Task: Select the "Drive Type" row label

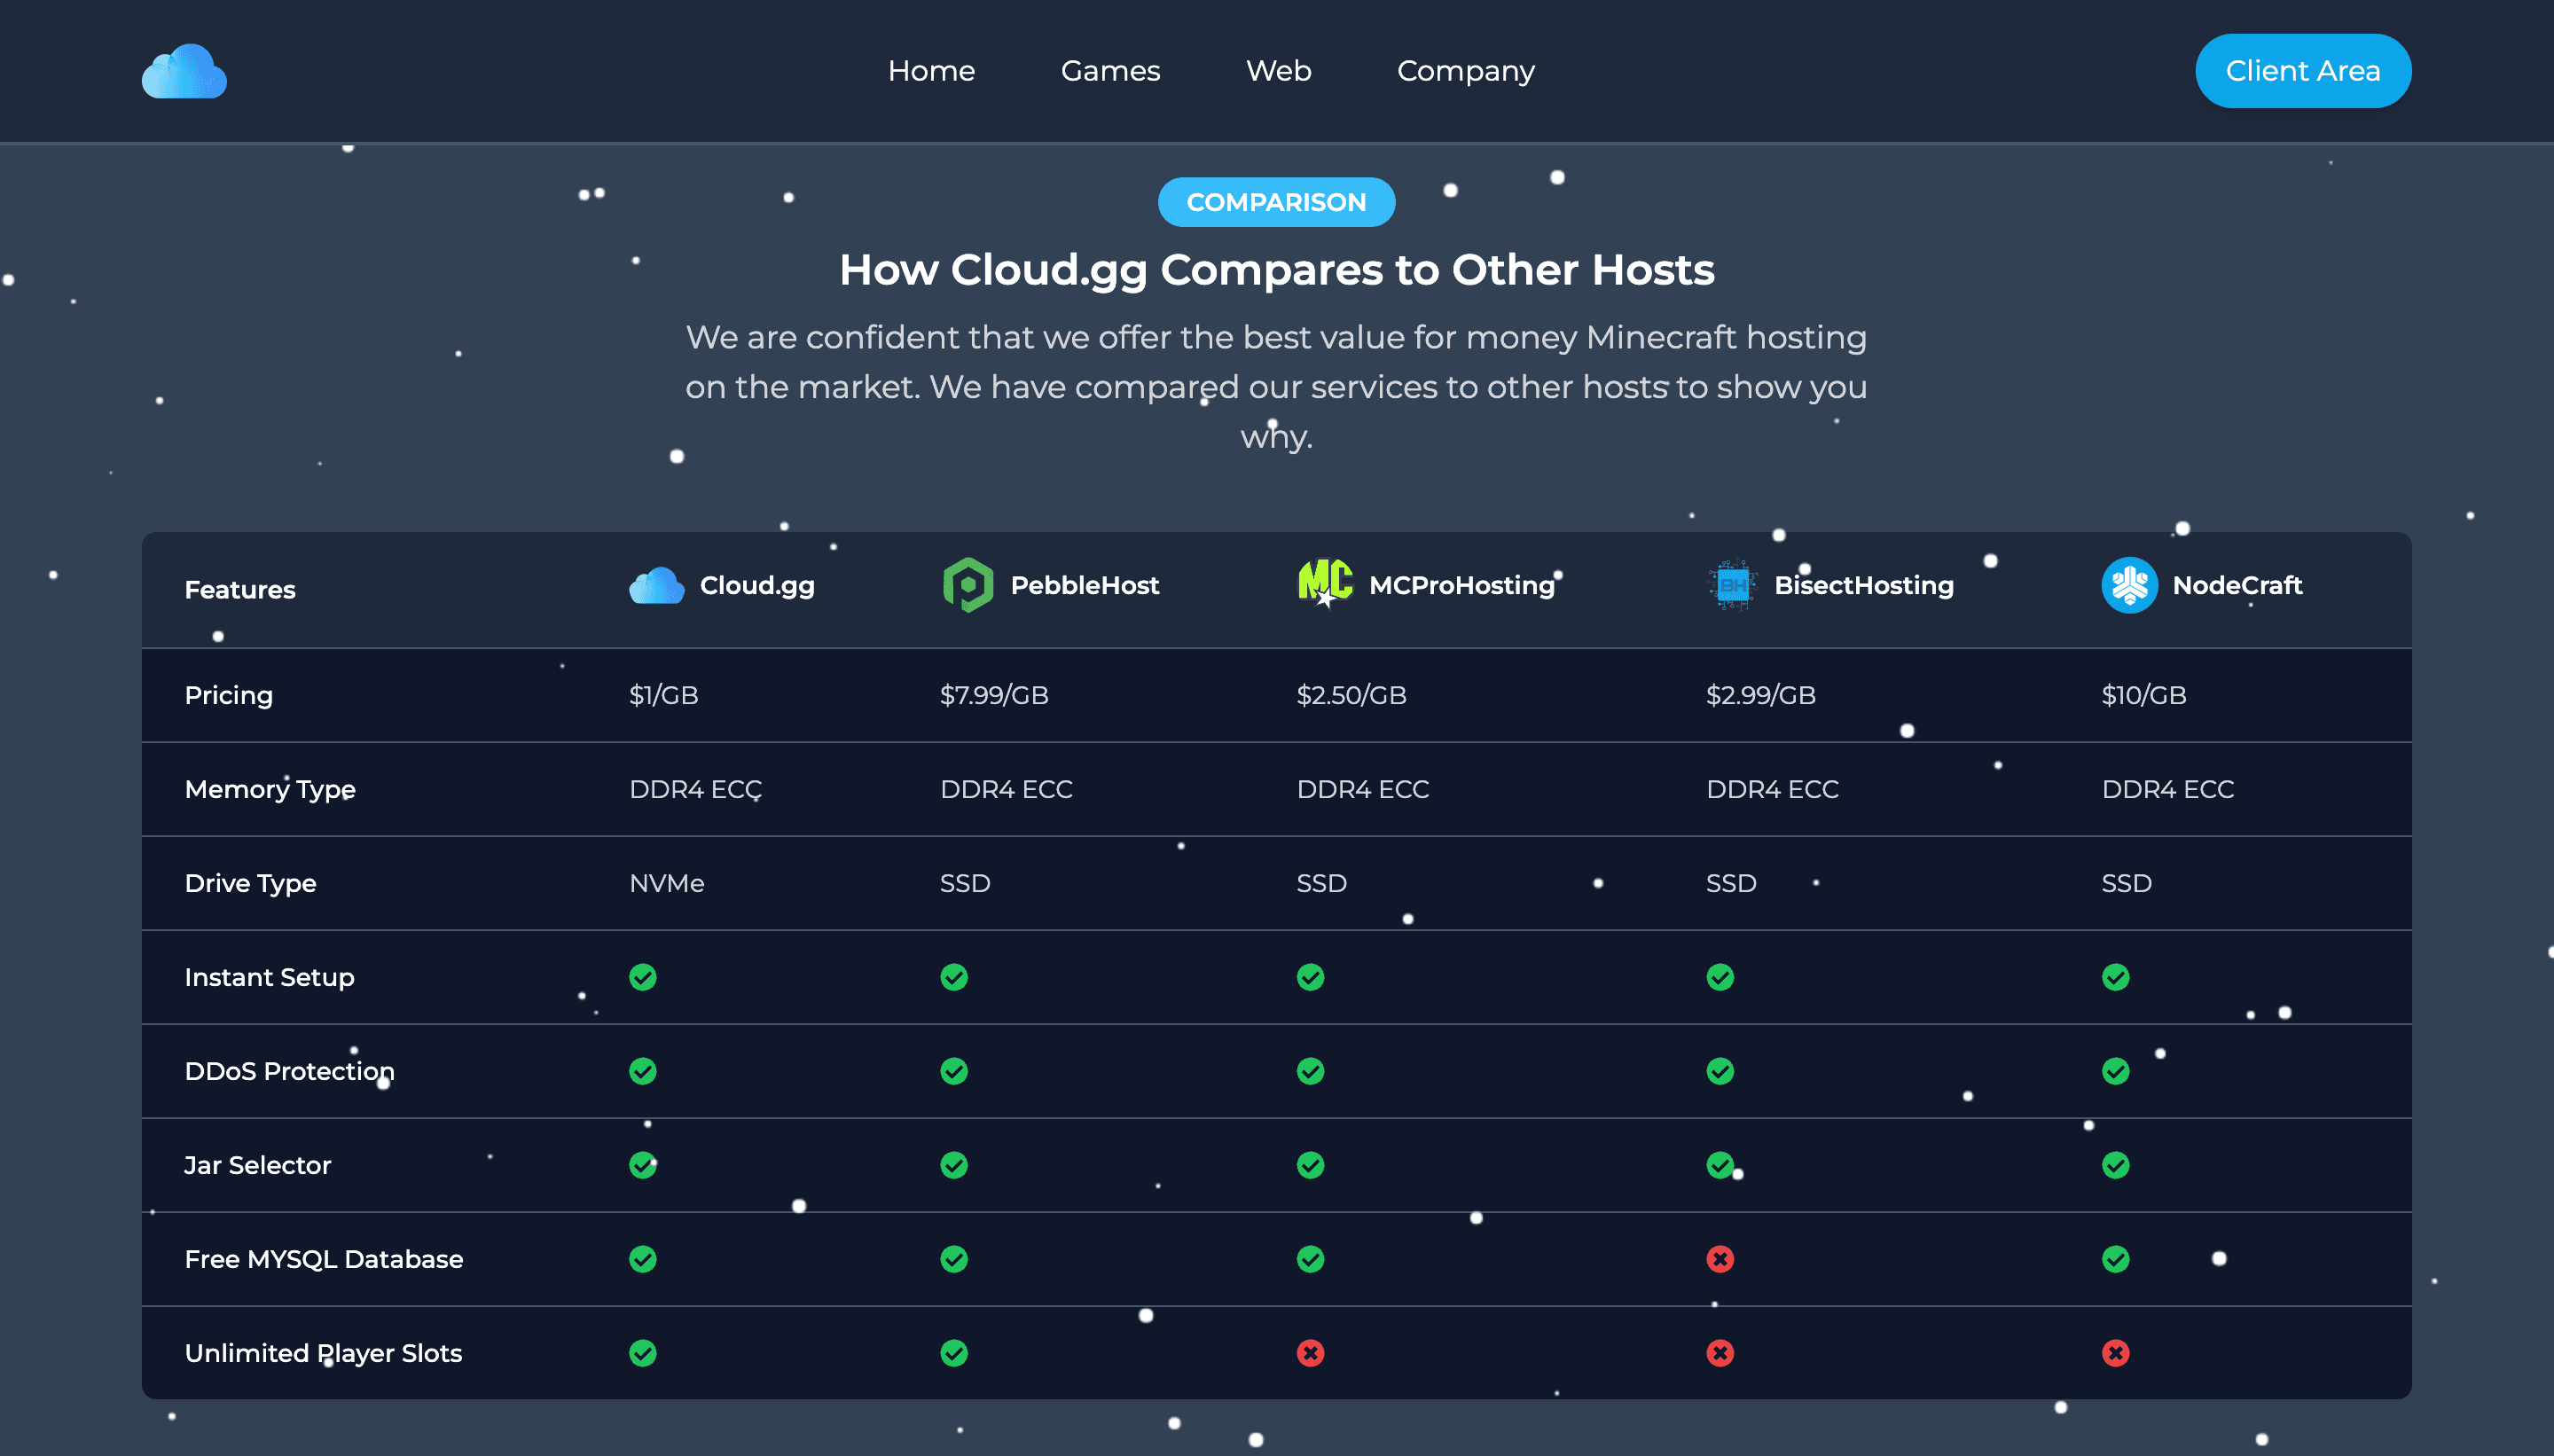Action: point(250,884)
